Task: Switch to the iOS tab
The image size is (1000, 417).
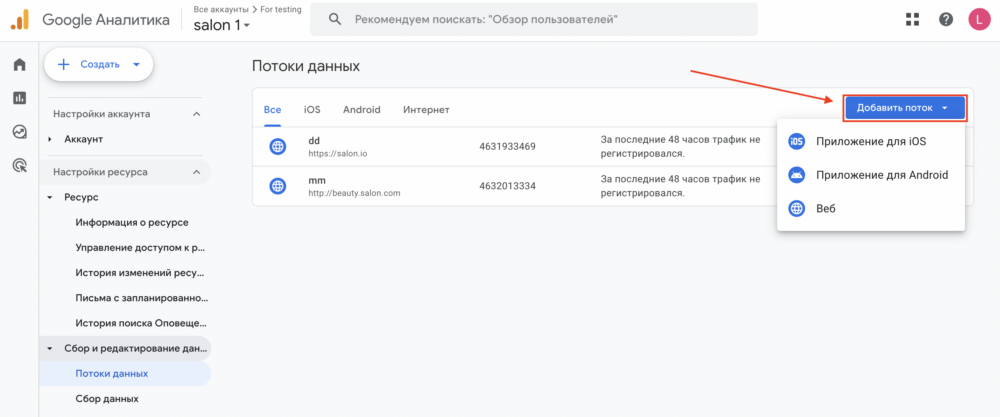Action: click(312, 109)
